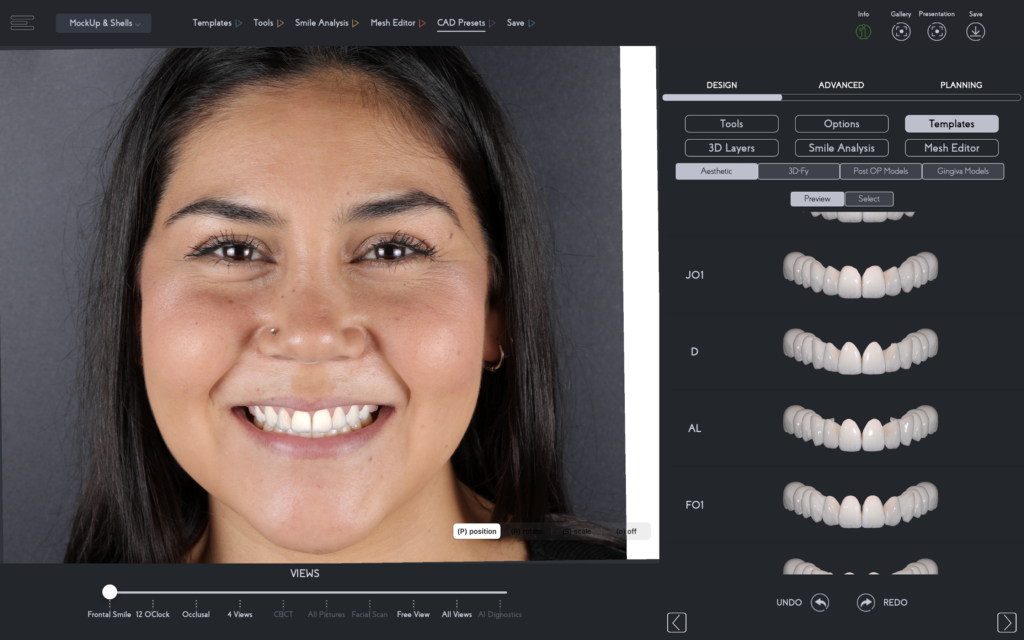The image size is (1024, 640).
Task: Click the Info icon in the top bar
Action: 865,31
